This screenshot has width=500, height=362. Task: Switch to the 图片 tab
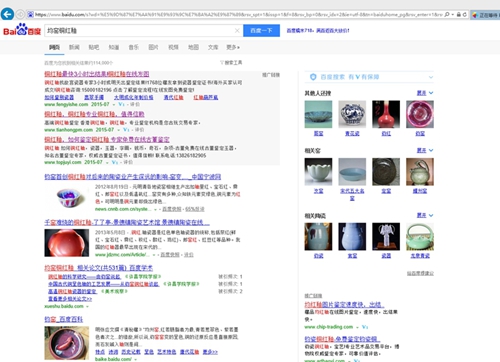pos(153,47)
